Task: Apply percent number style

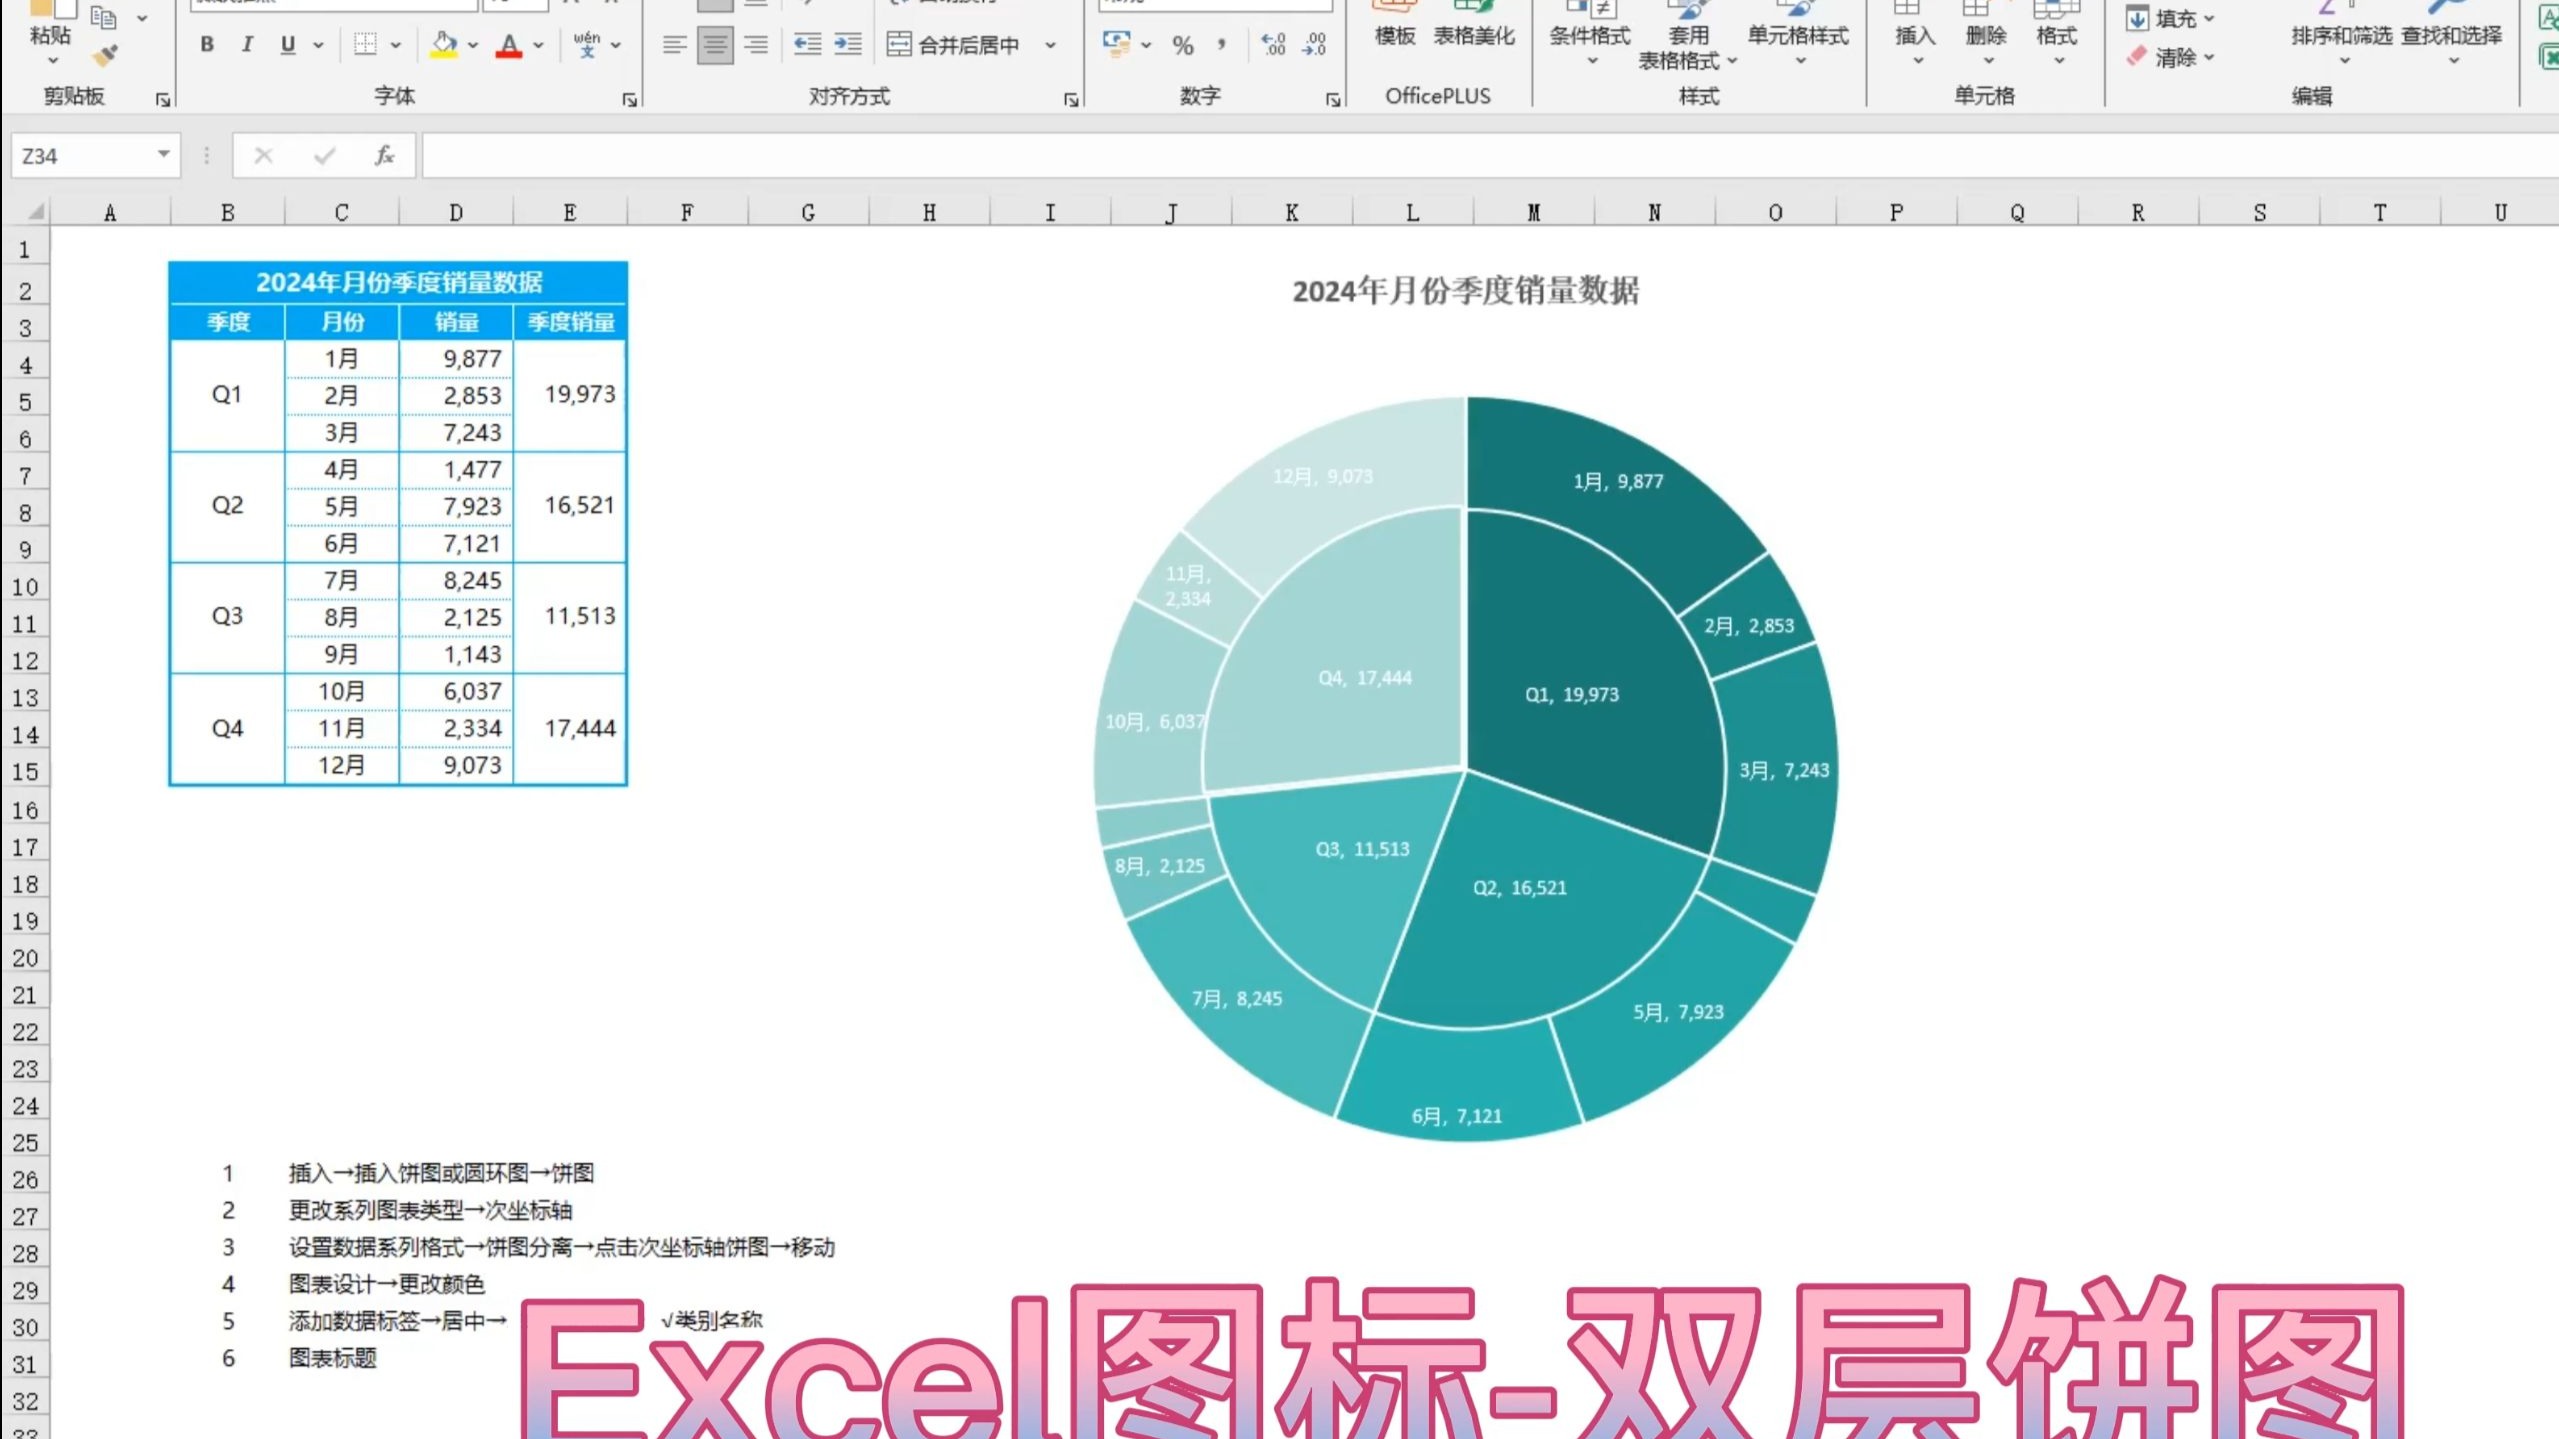Action: pyautogui.click(x=1182, y=45)
